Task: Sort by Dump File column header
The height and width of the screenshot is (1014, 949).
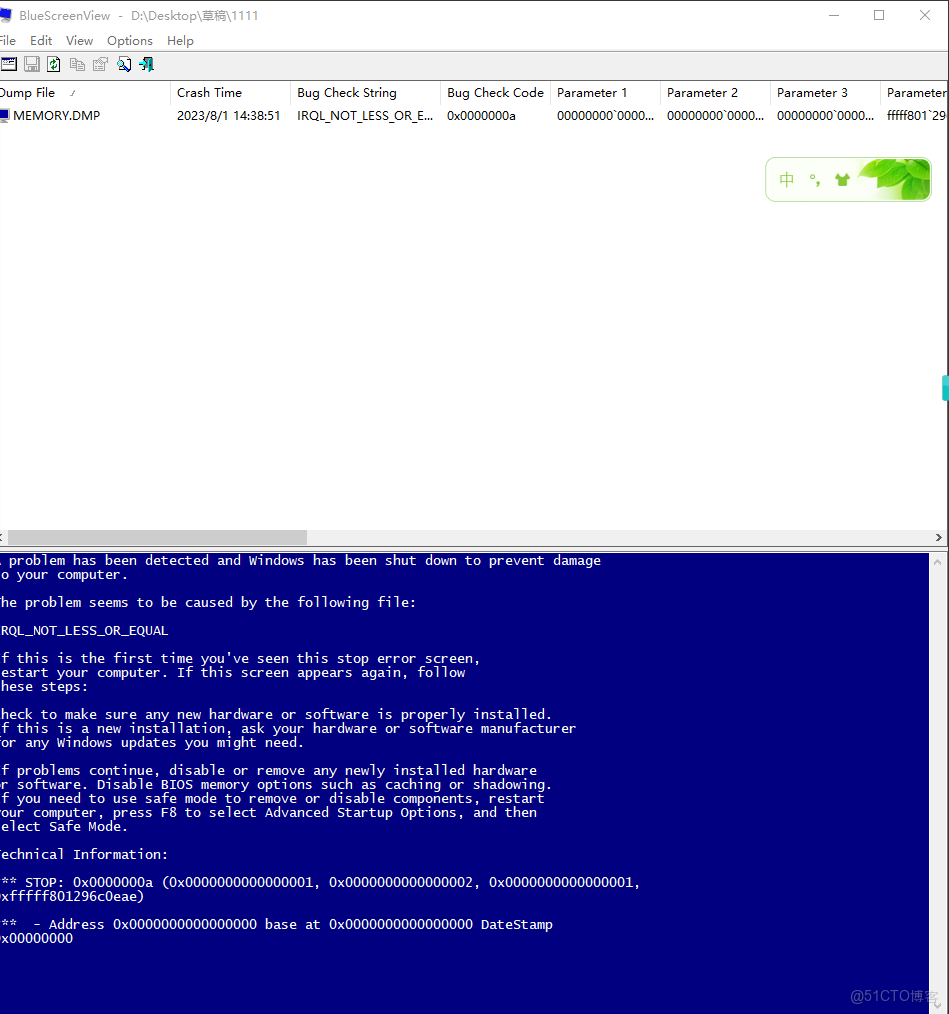Action: pos(84,93)
